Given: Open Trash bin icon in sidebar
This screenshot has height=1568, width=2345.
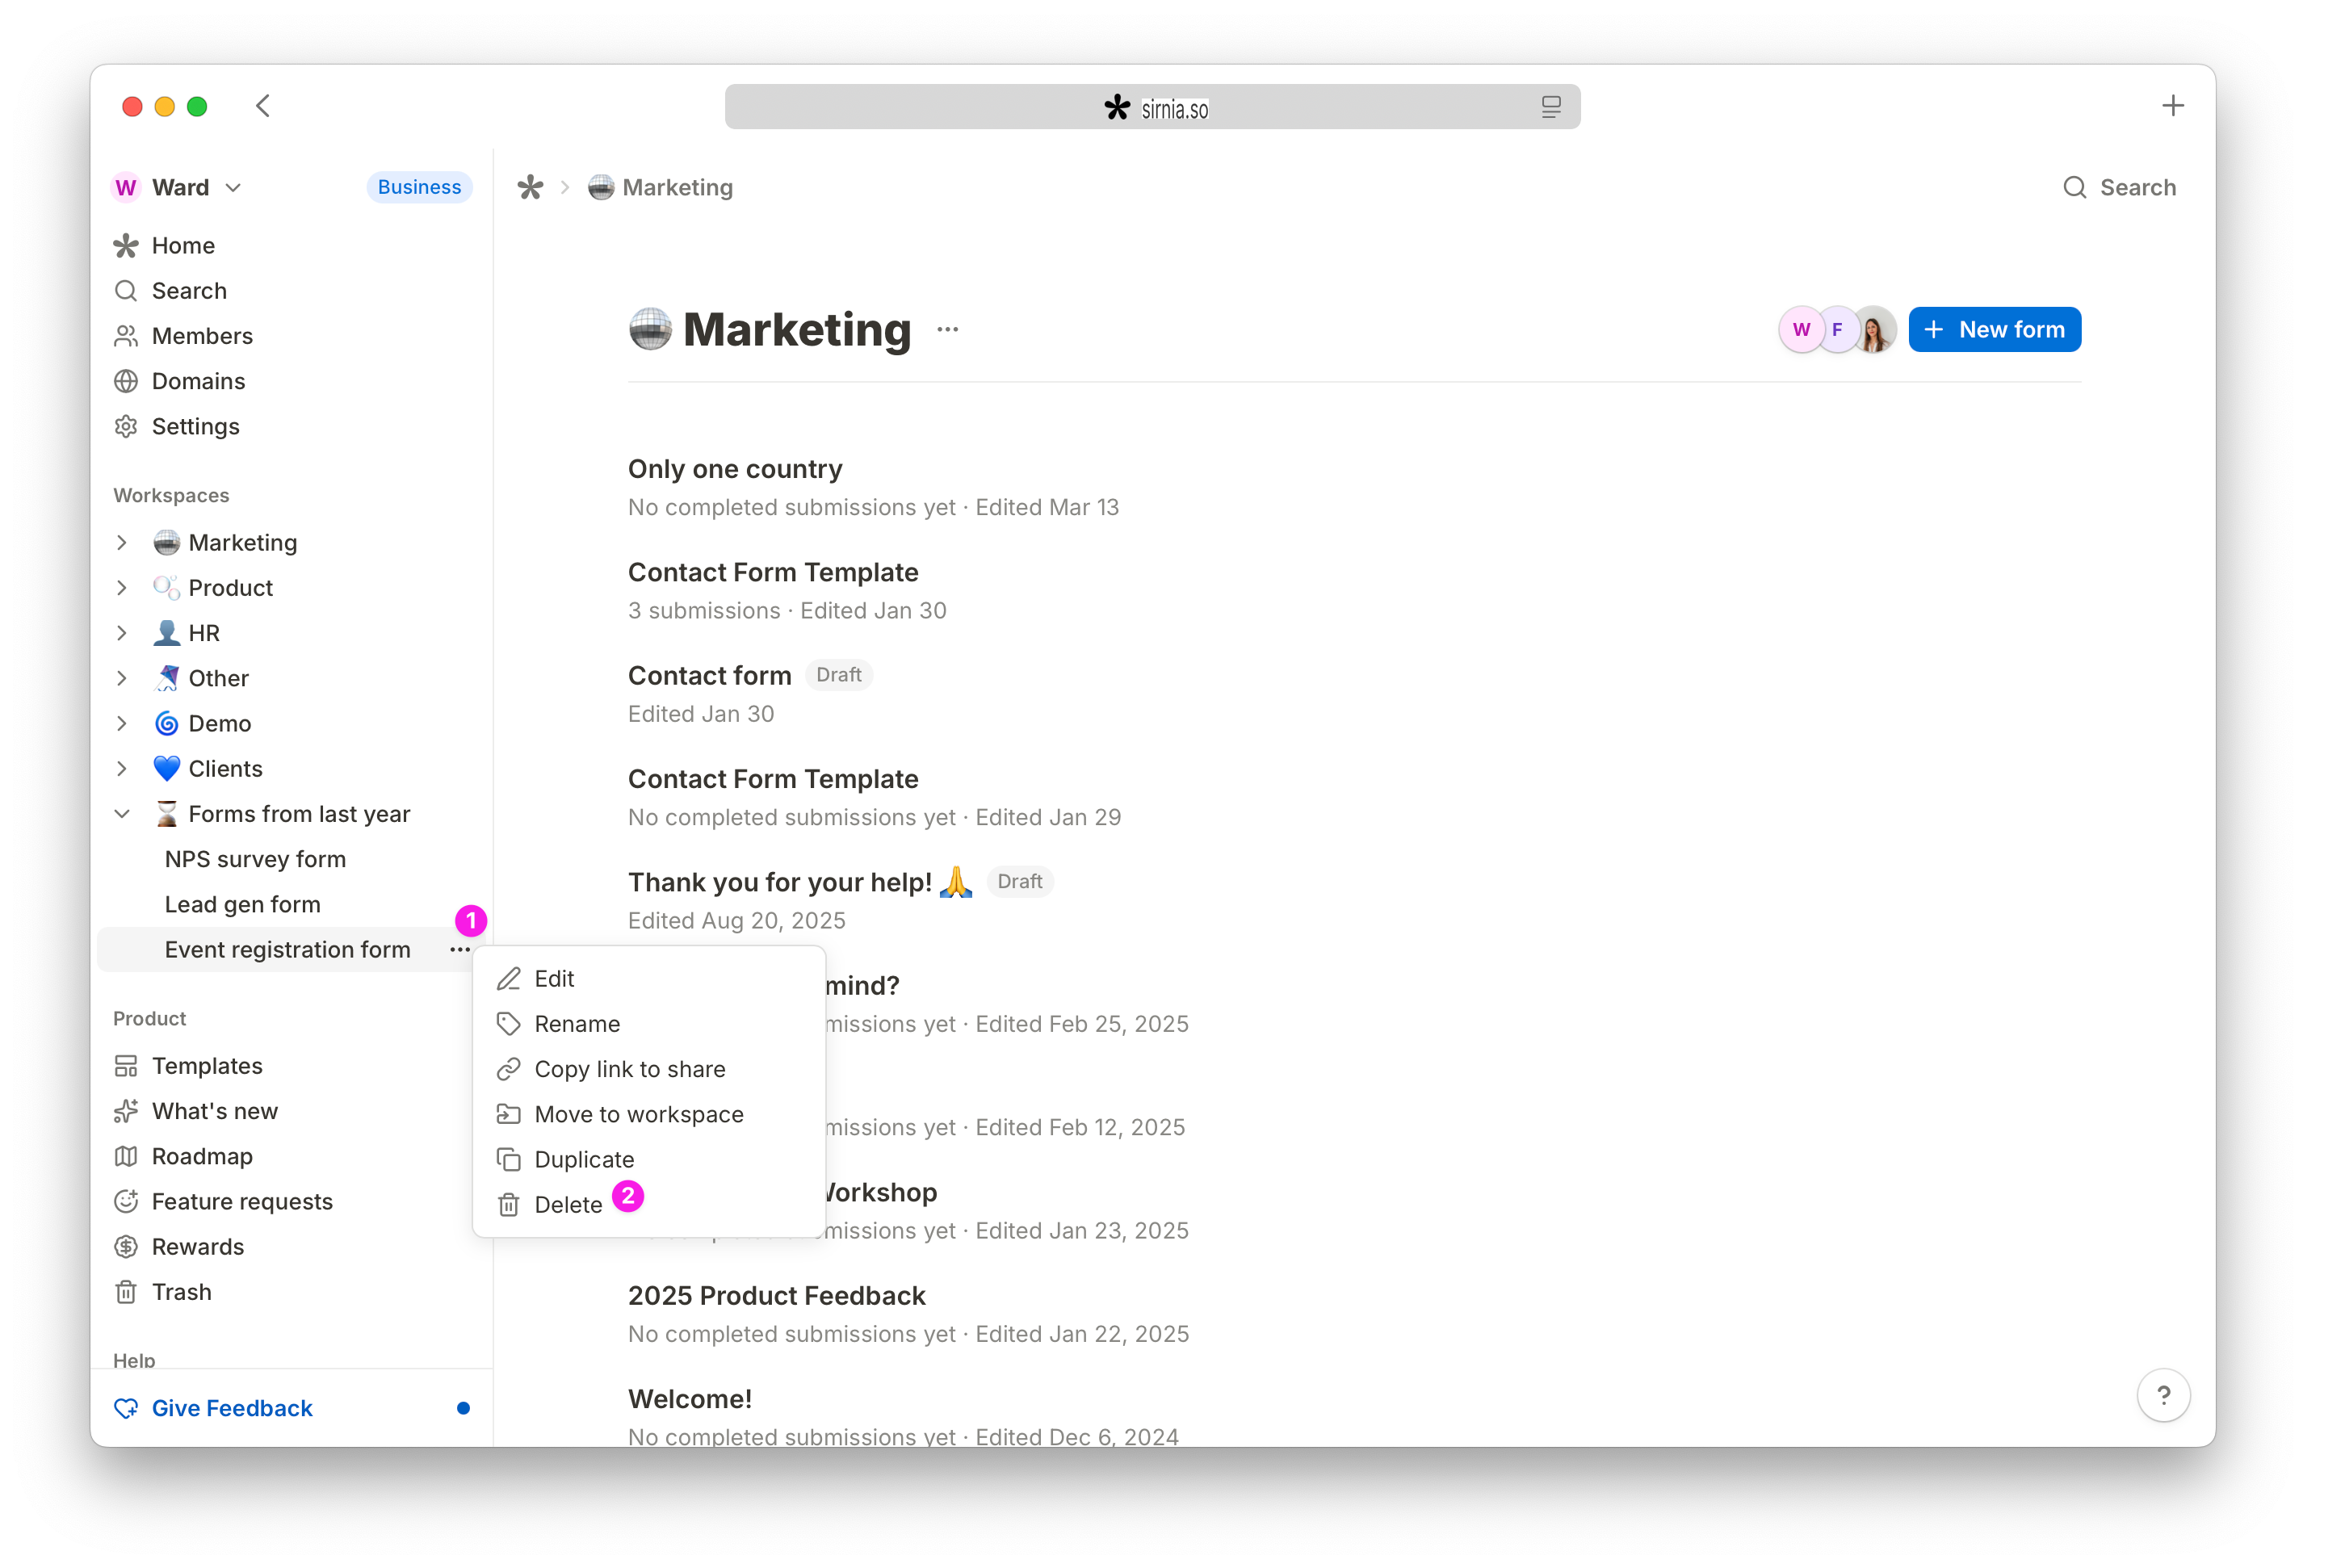Looking at the screenshot, I should click(126, 1292).
